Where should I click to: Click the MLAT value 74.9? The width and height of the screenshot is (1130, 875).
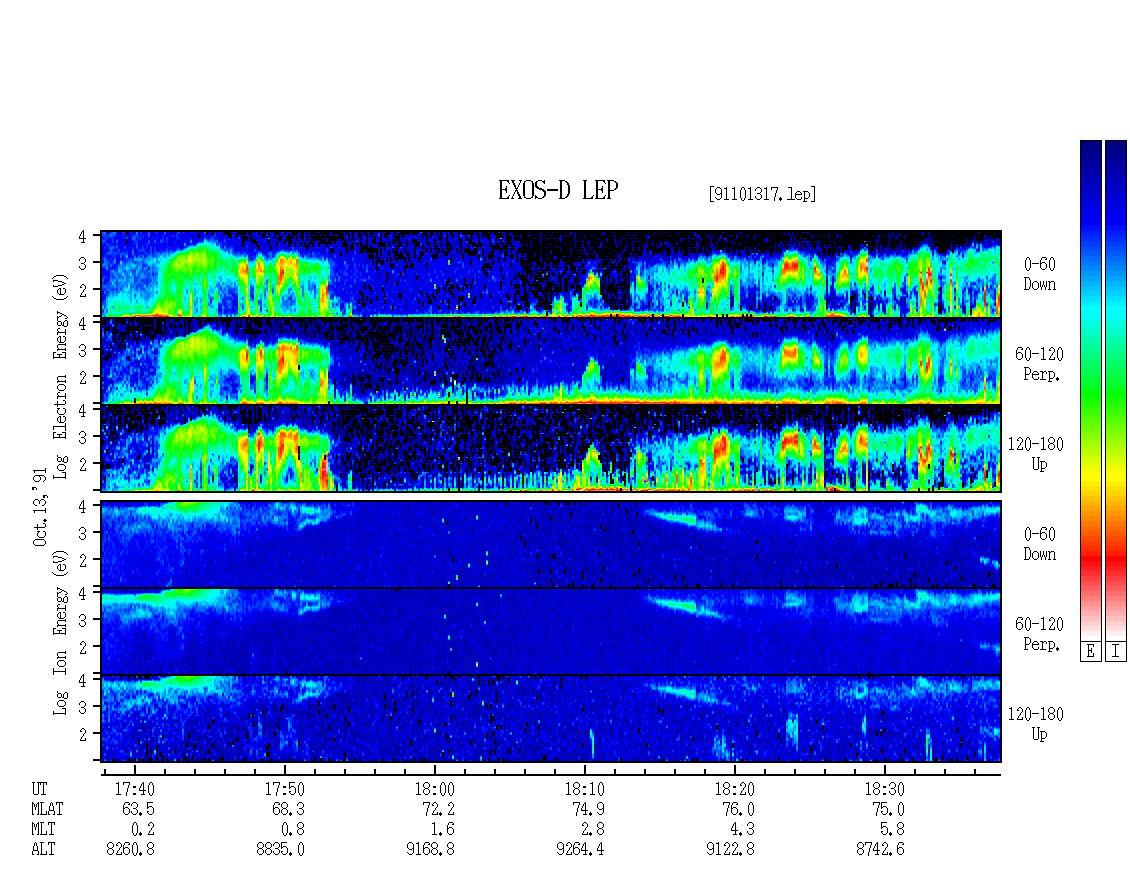tap(588, 809)
